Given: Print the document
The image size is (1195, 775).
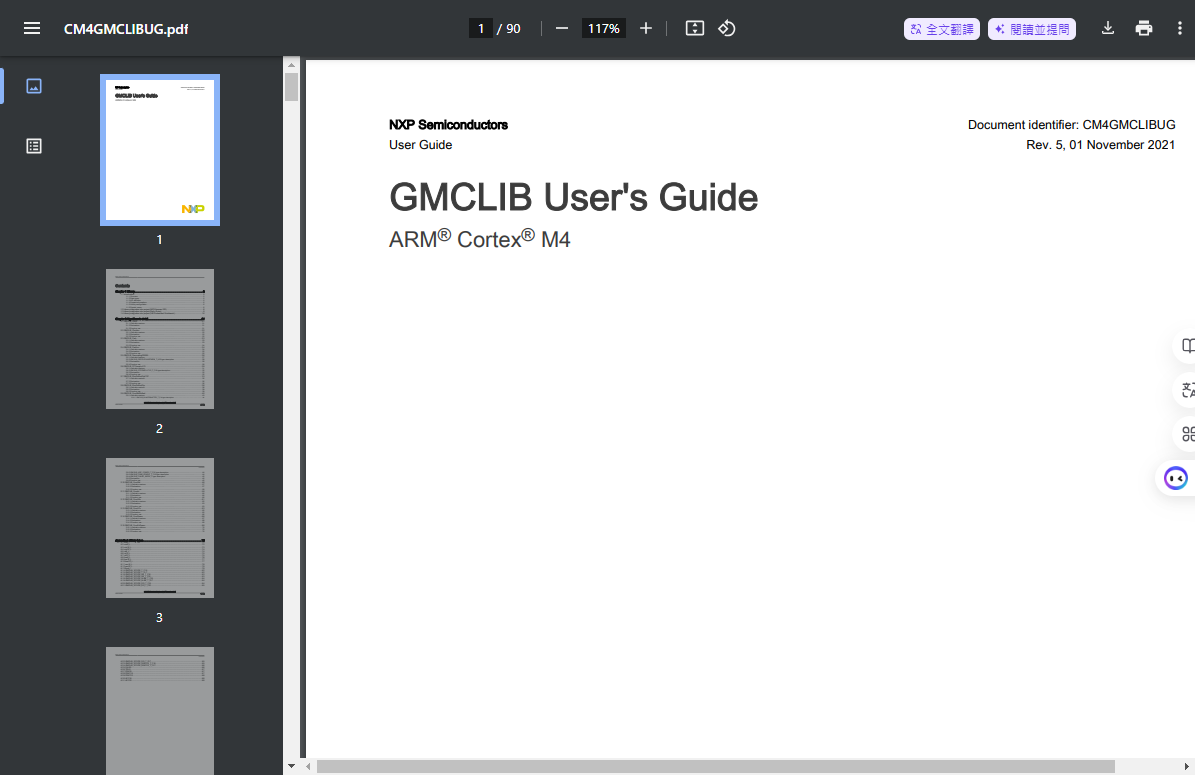Looking at the screenshot, I should pyautogui.click(x=1143, y=28).
